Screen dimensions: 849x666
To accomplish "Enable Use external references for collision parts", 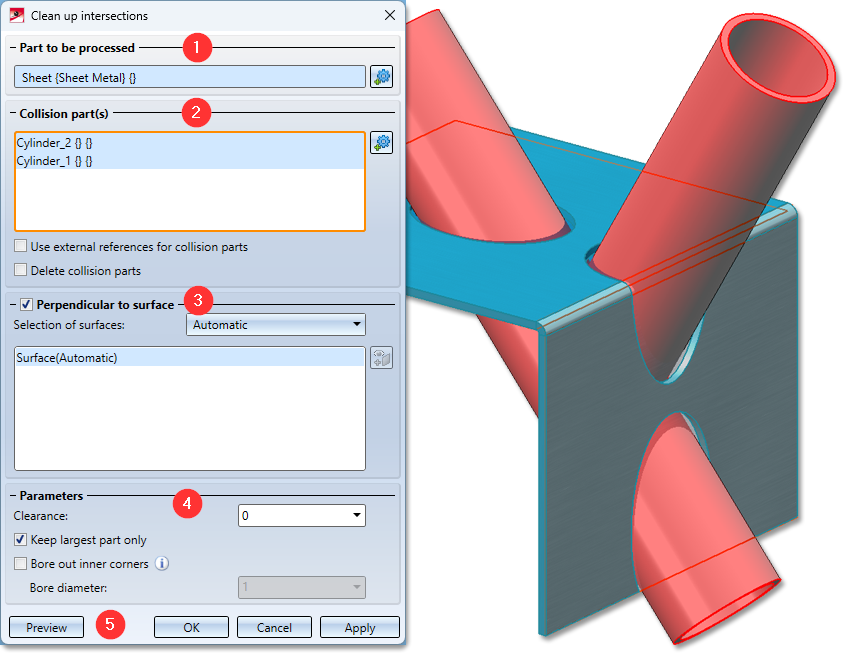I will (x=21, y=246).
